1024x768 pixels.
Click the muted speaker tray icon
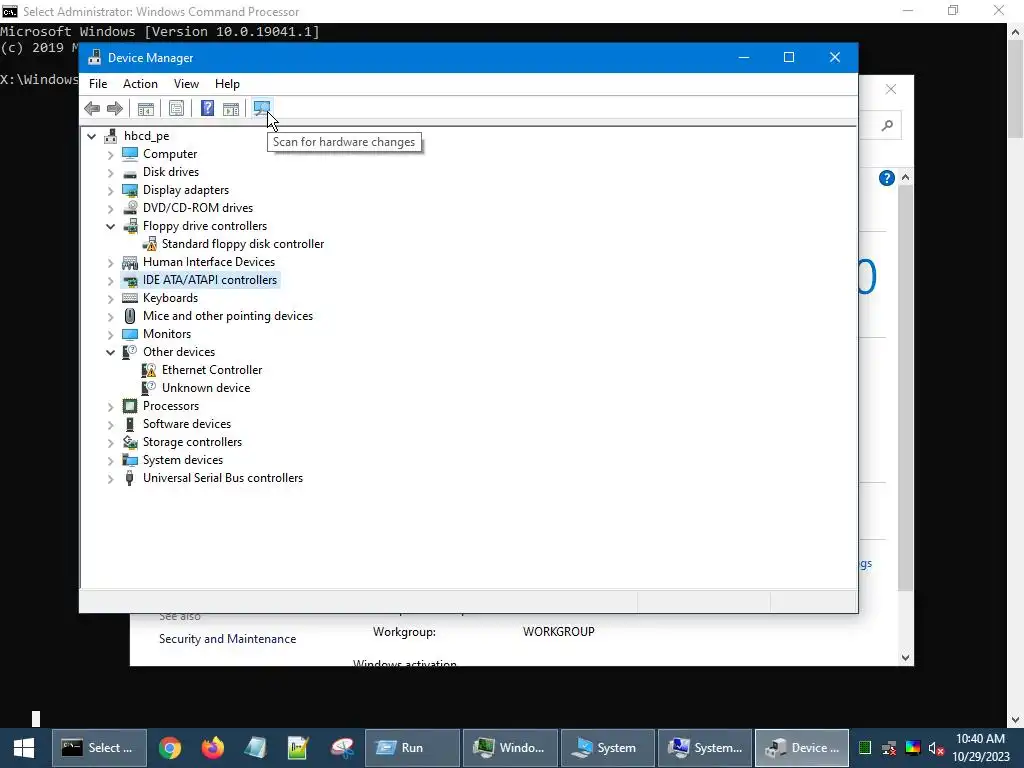click(935, 748)
